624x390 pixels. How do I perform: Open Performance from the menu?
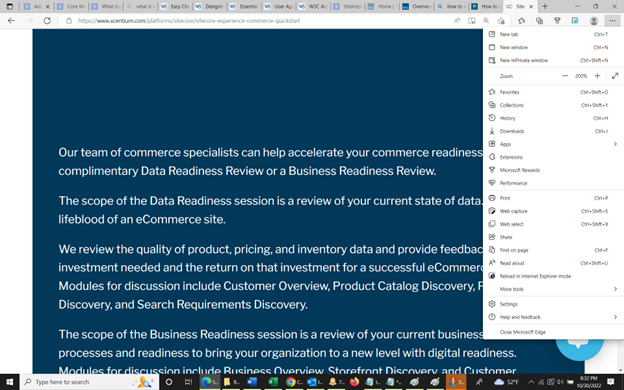(x=553, y=183)
